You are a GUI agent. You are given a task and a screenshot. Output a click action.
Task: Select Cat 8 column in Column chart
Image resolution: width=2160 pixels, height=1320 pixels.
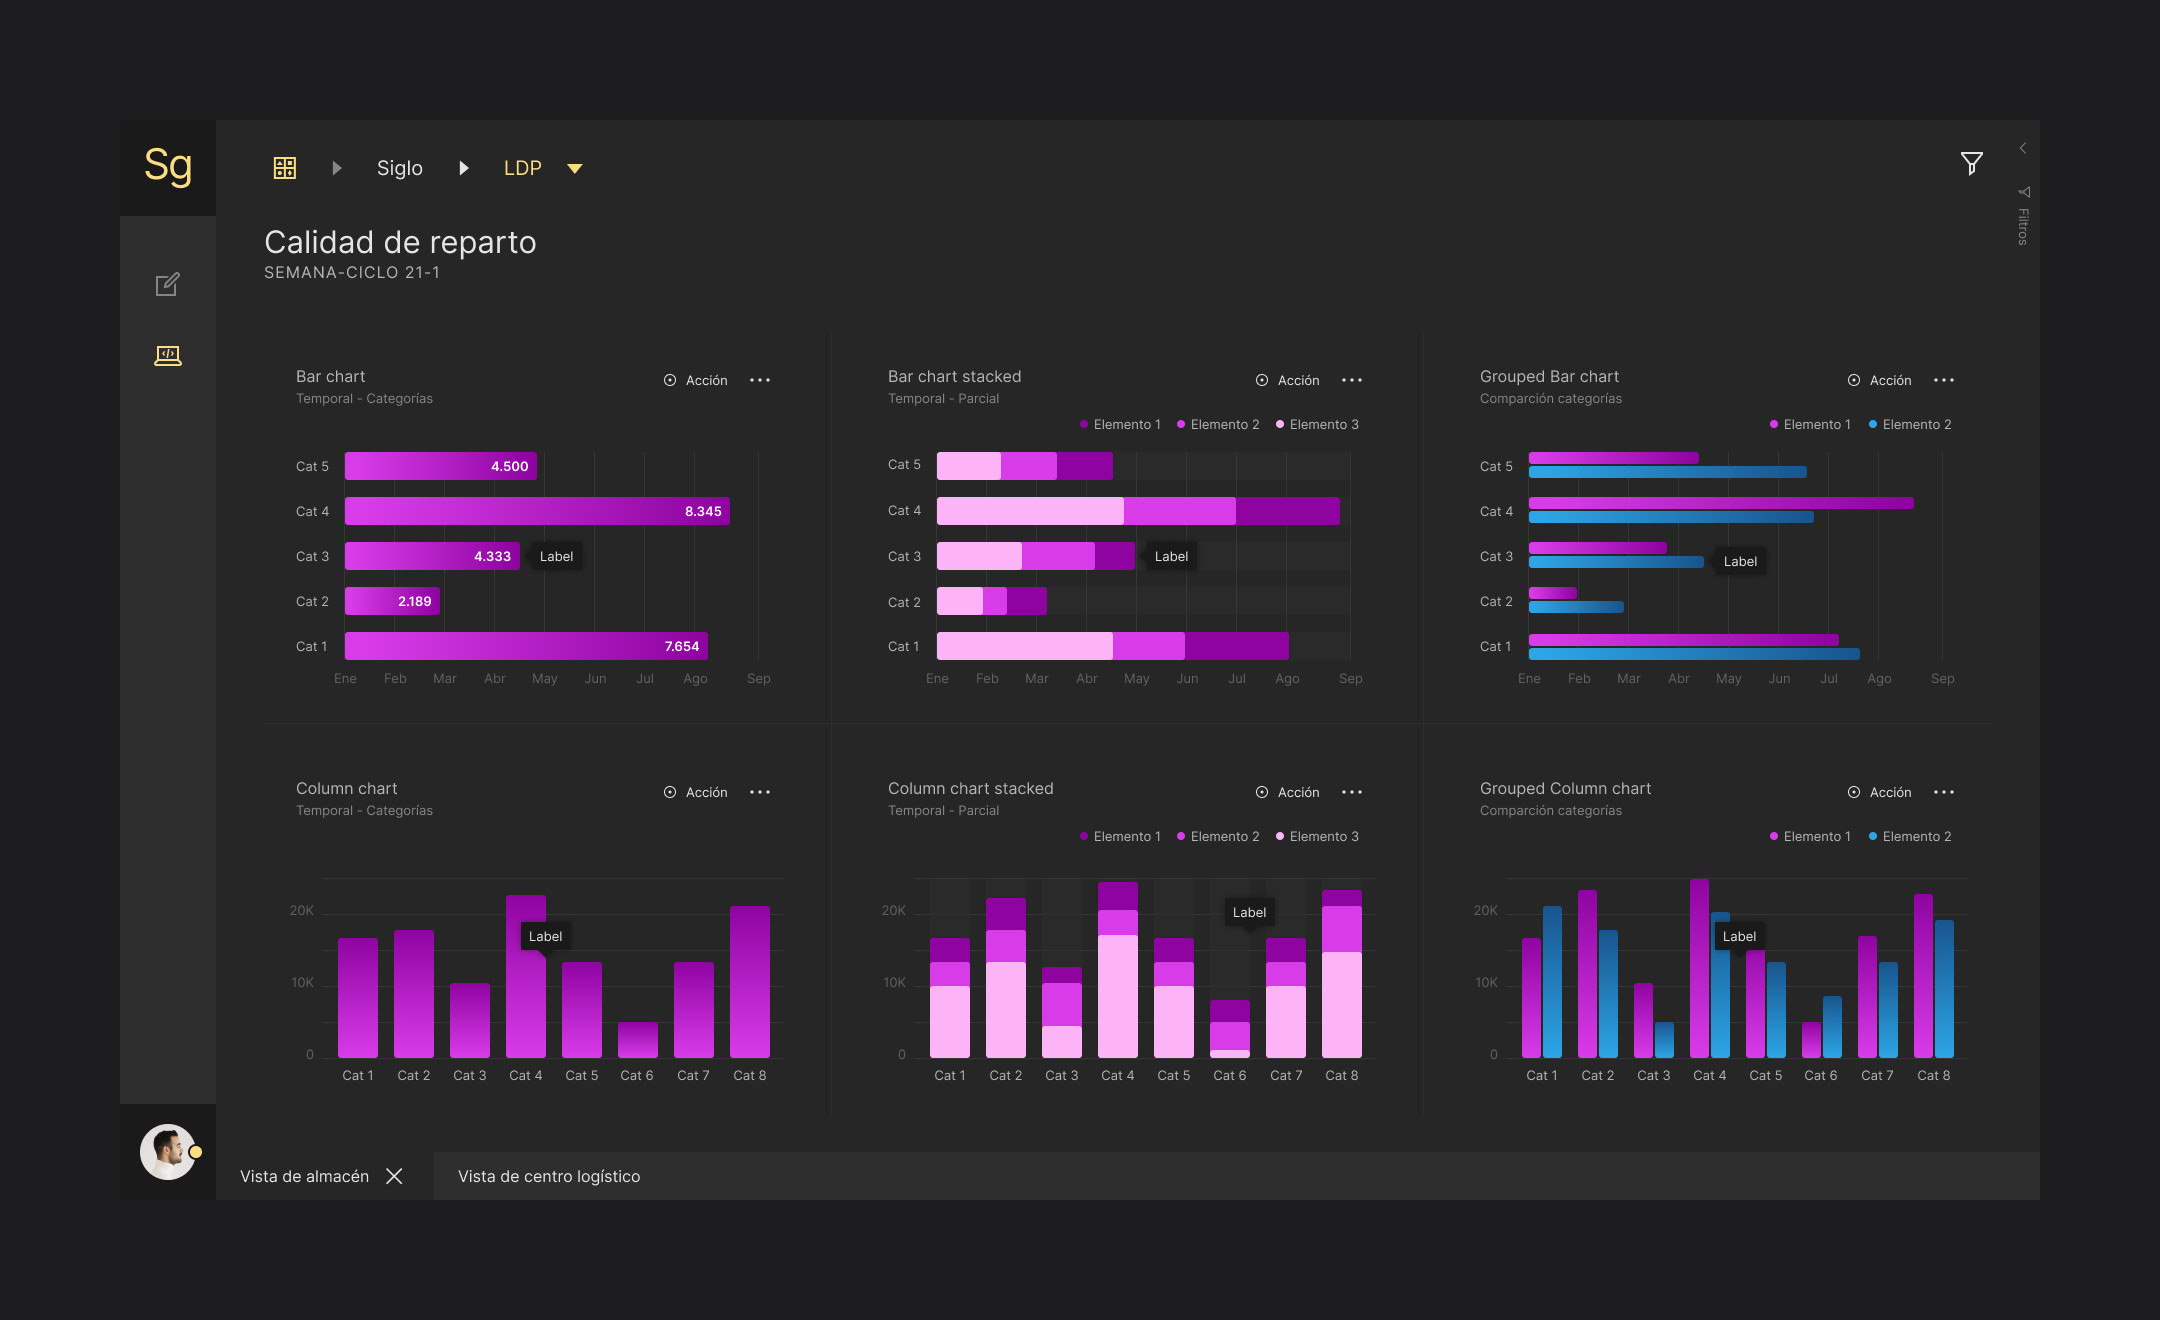click(750, 982)
